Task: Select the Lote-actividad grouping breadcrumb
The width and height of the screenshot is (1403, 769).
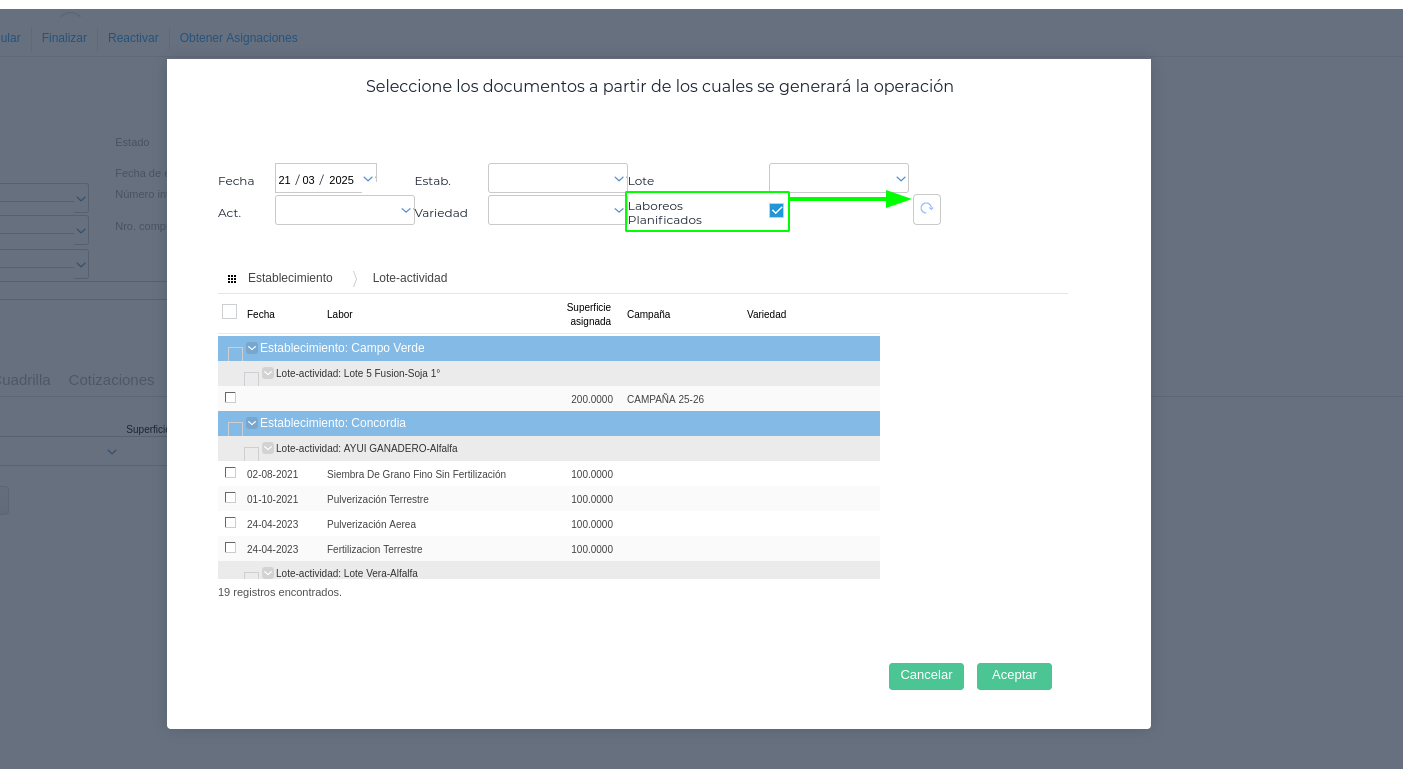Action: coord(409,278)
